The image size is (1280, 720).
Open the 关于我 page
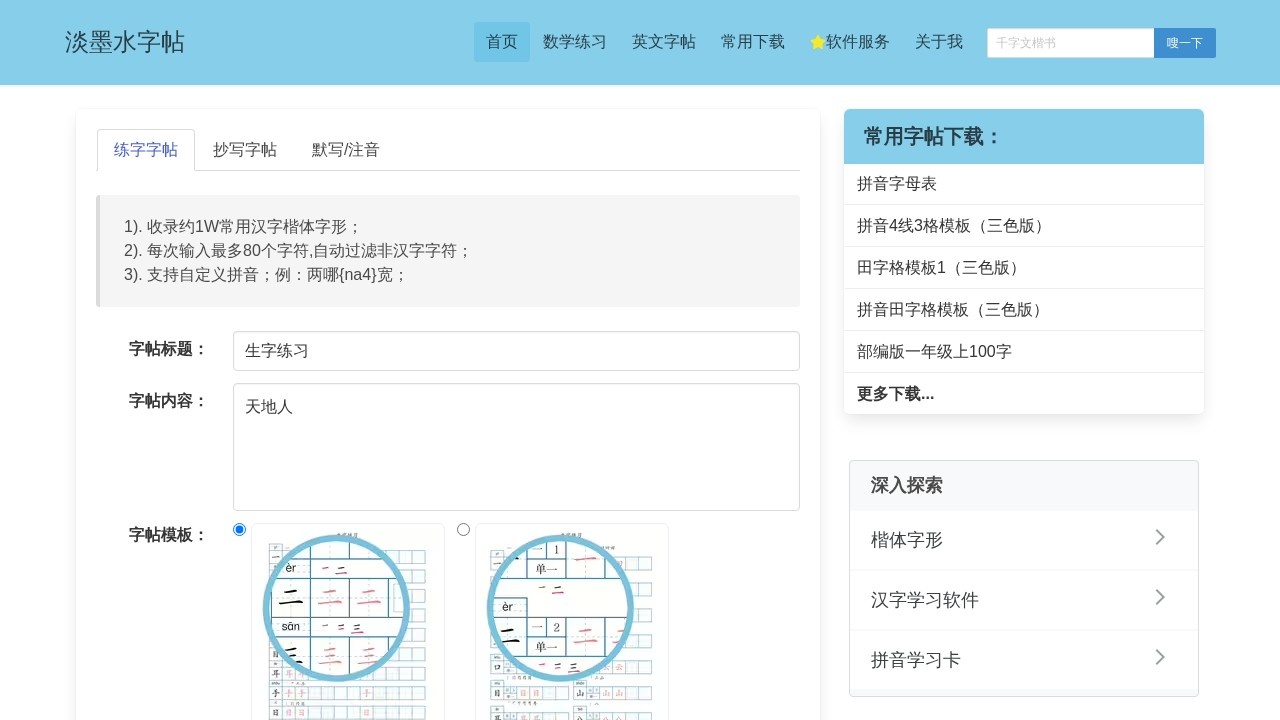pos(938,42)
